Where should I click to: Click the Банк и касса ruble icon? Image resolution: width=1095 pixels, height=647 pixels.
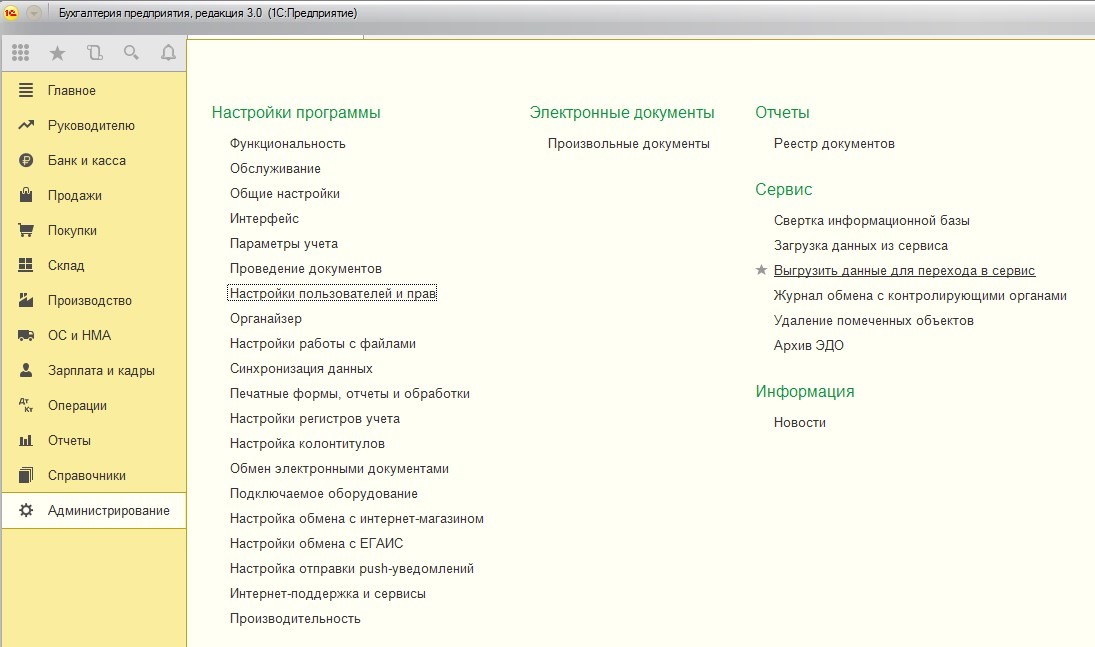pos(26,160)
